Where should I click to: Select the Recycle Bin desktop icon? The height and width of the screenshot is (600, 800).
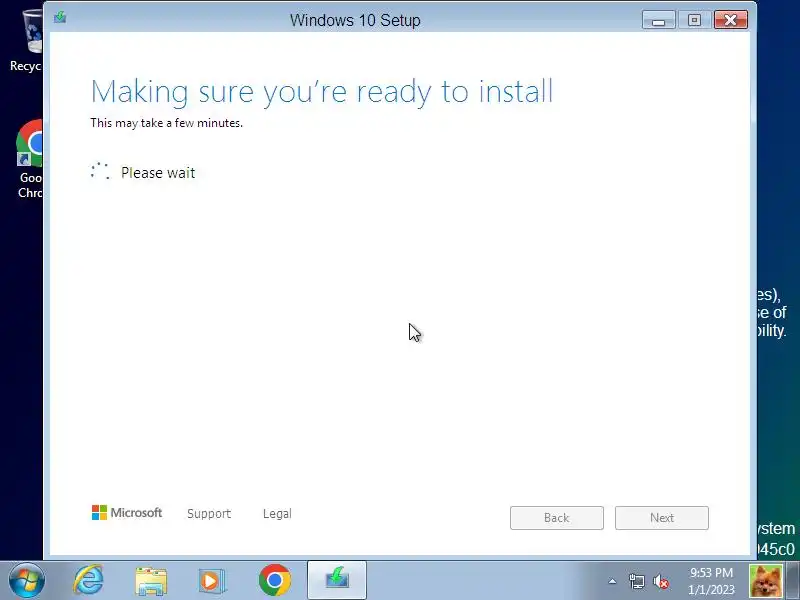click(x=27, y=41)
